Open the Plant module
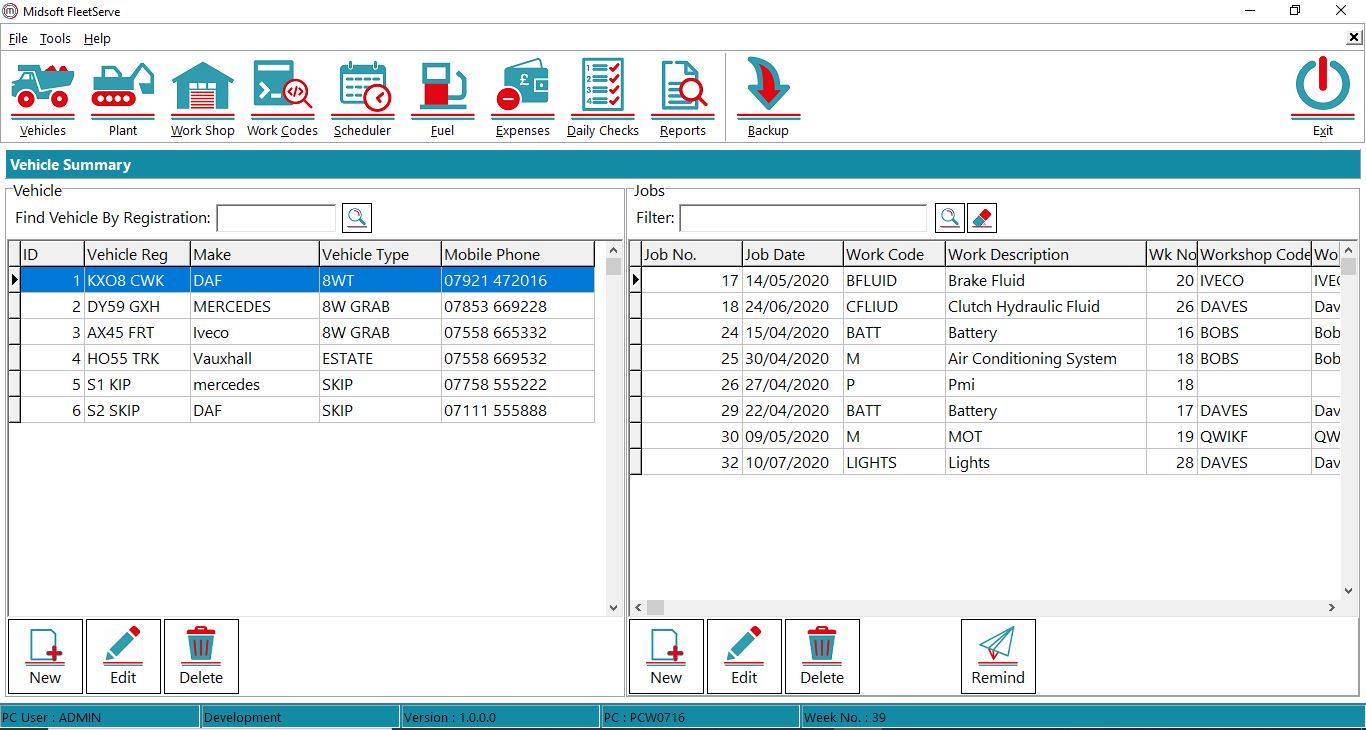Screen dimensions: 1366x730 coord(122,95)
